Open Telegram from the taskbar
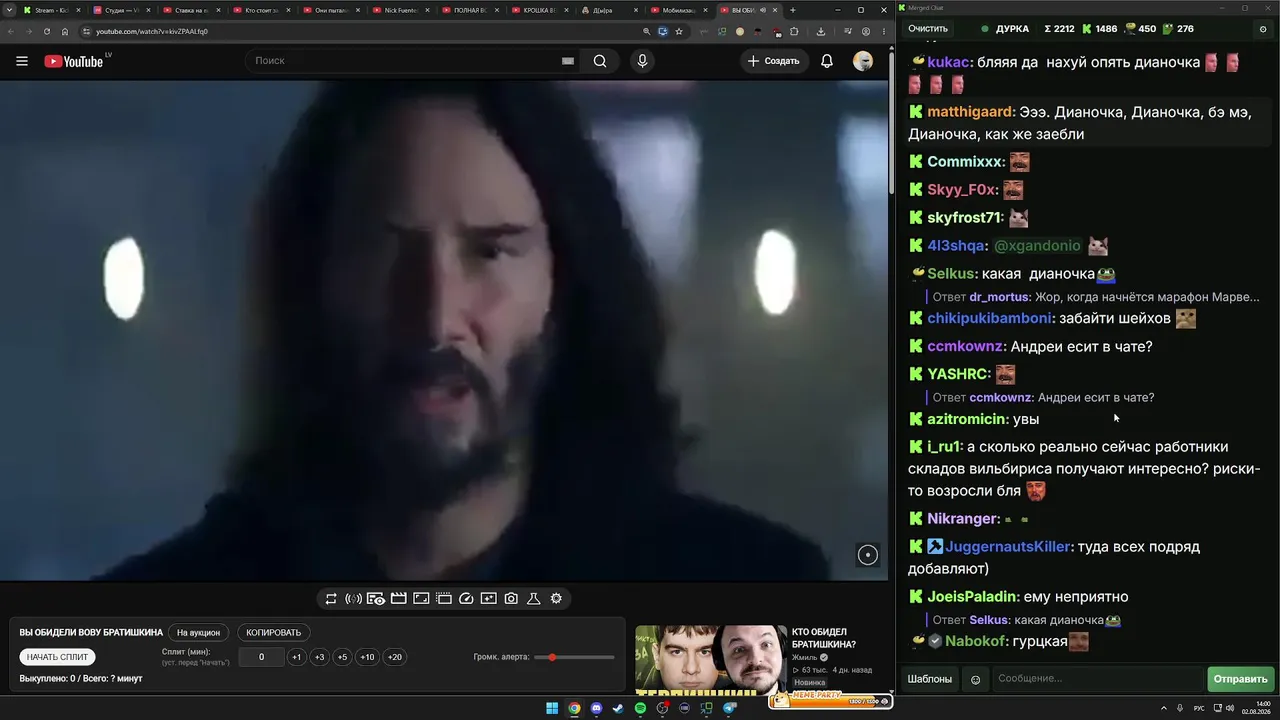Image resolution: width=1280 pixels, height=720 pixels. 729,708
